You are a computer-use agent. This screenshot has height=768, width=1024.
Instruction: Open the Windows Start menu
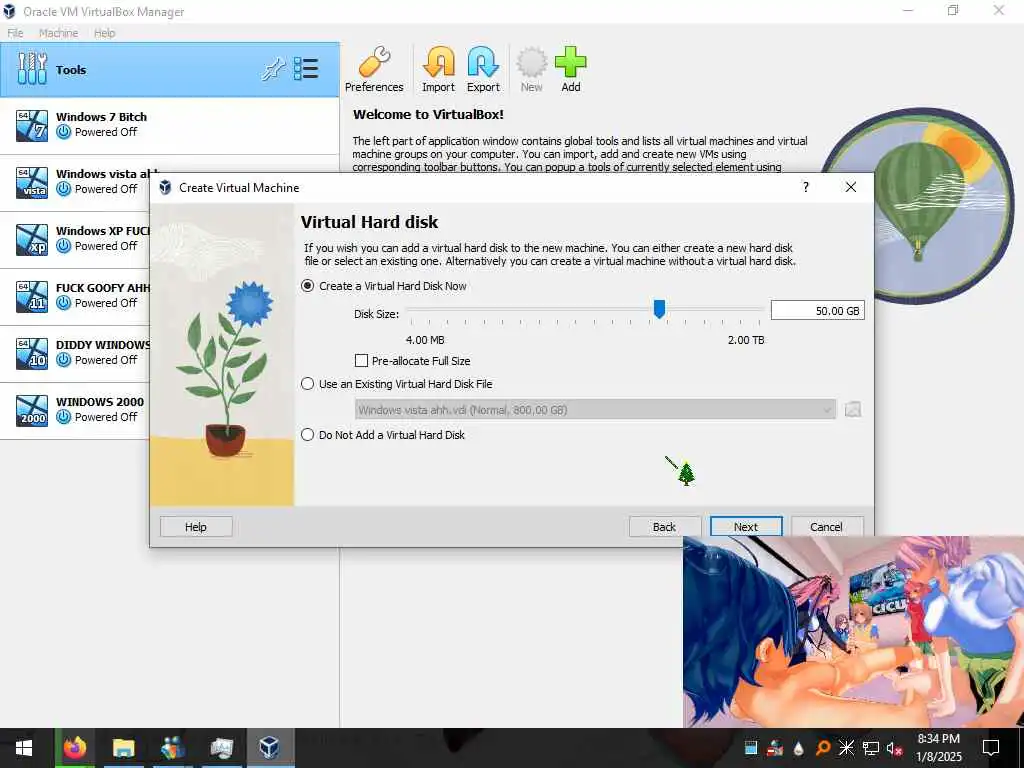(24, 748)
